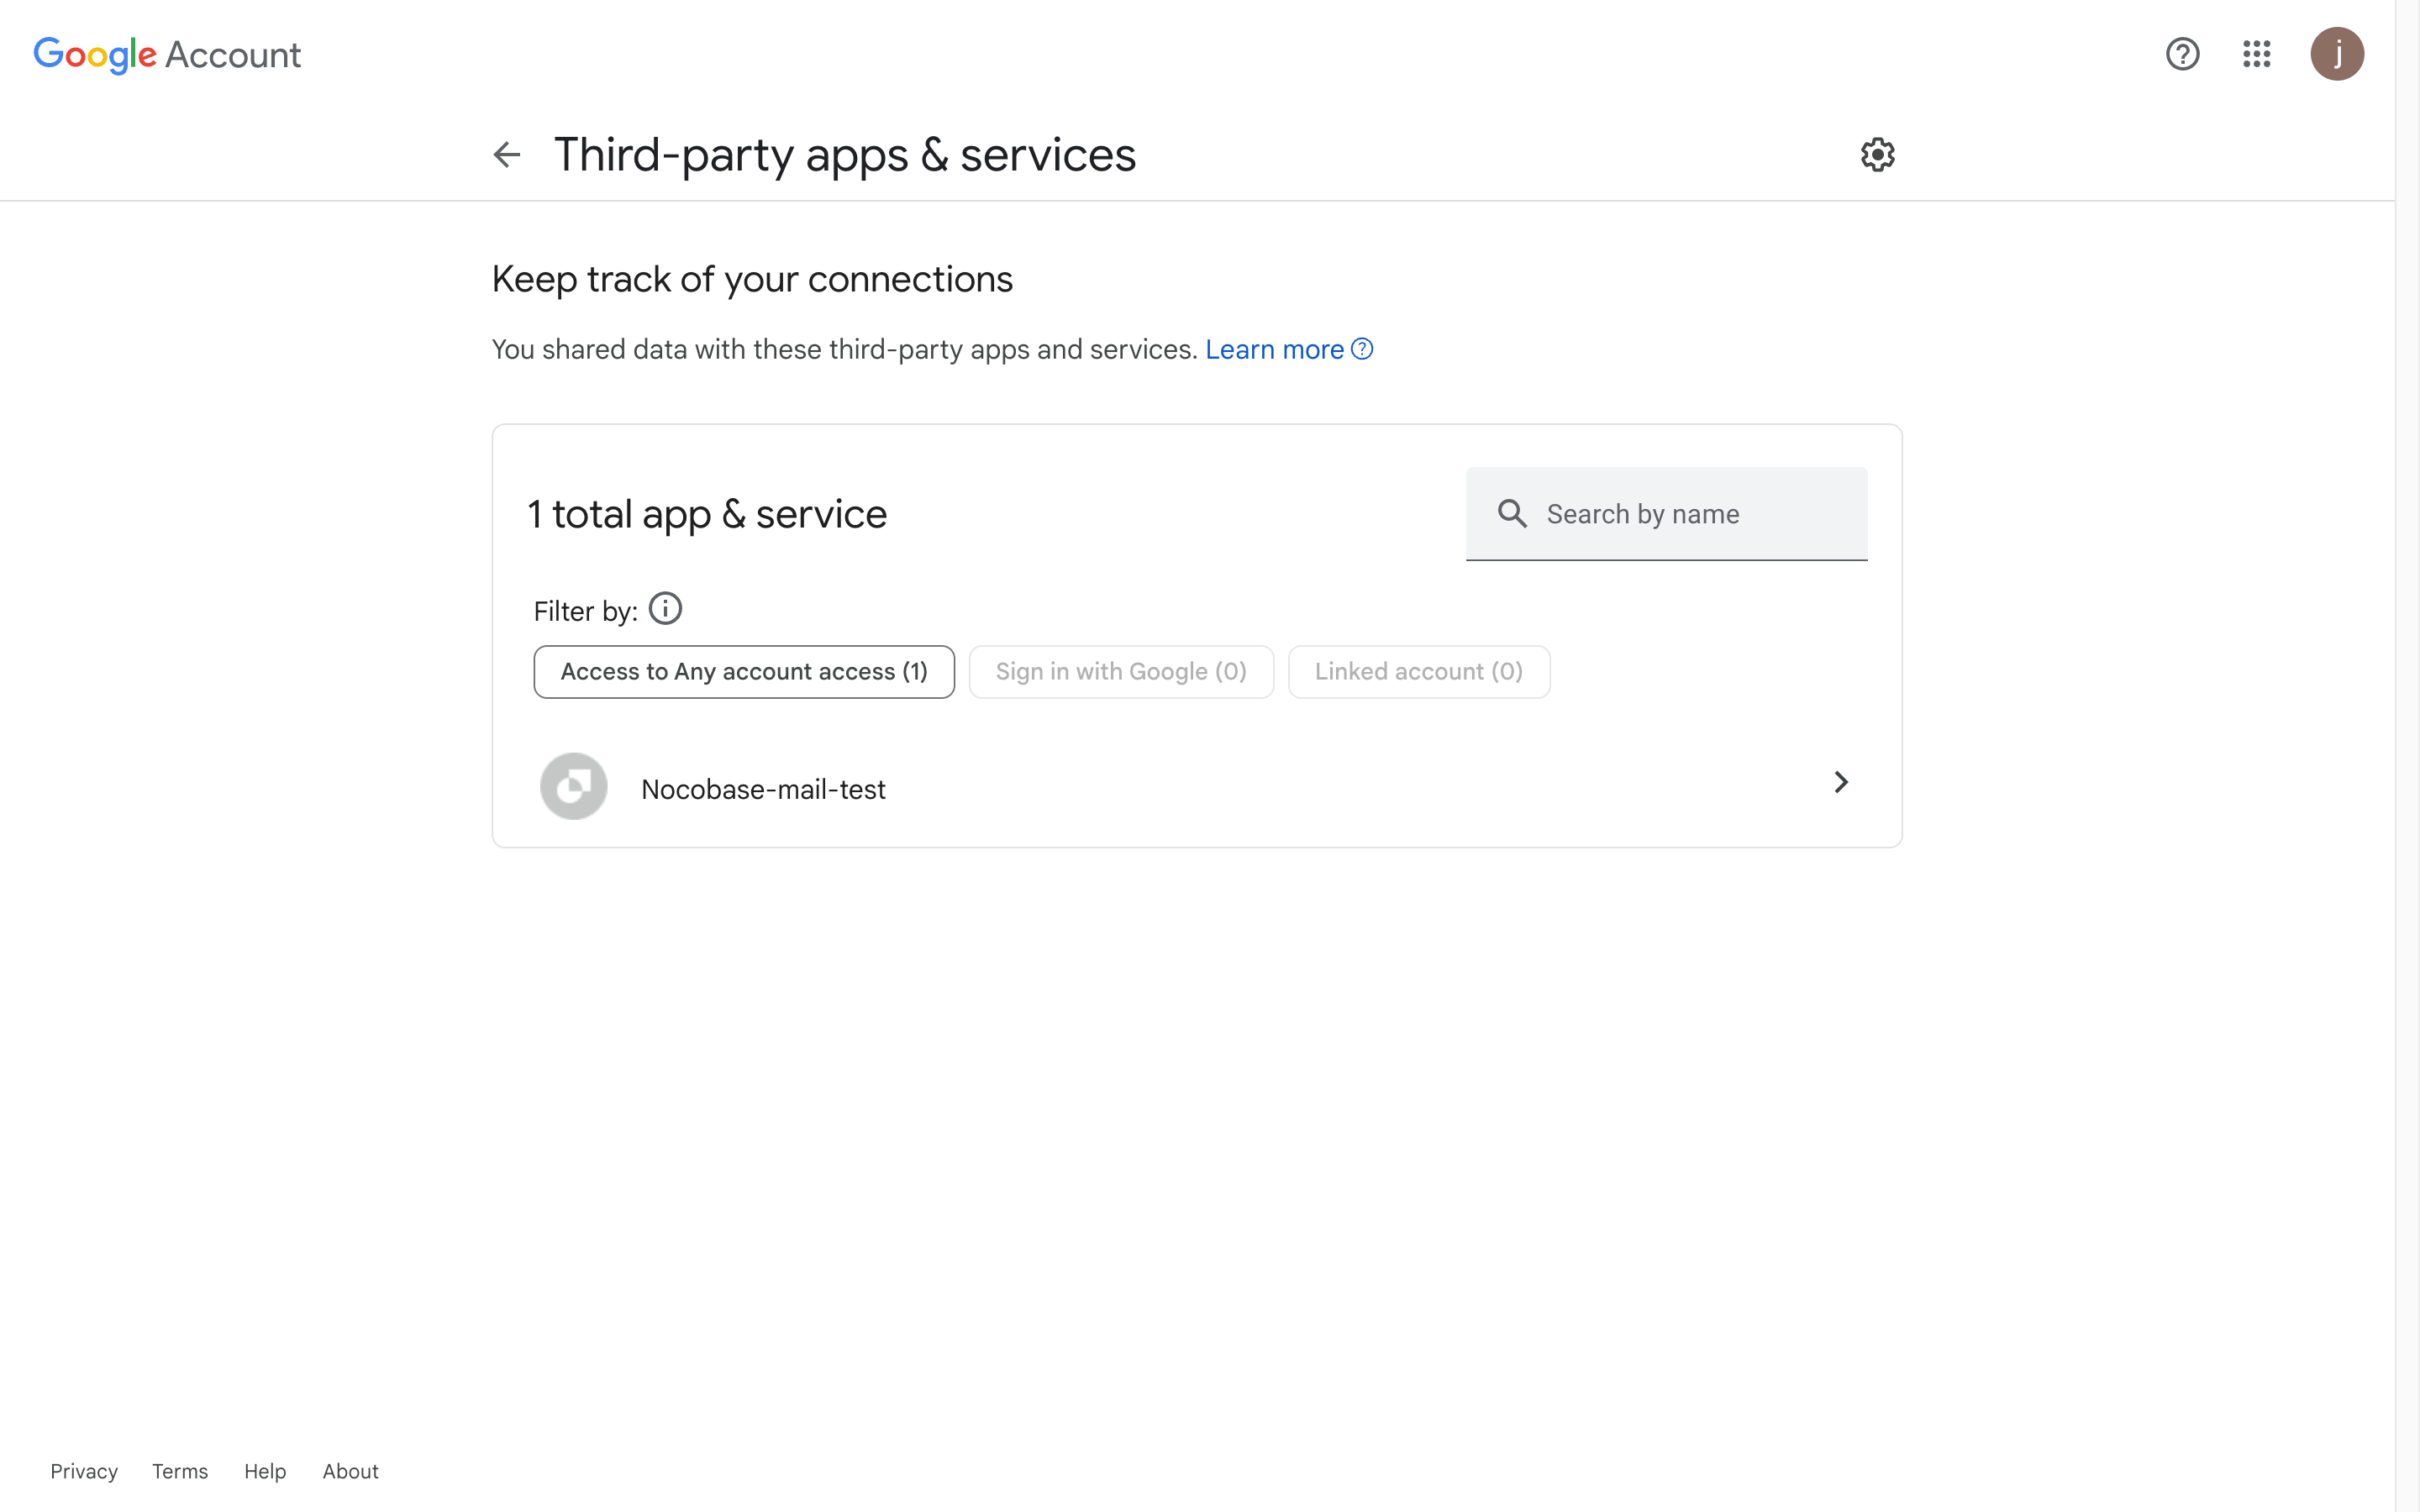Click the Search by name field
This screenshot has width=2420, height=1512.
pos(1690,514)
